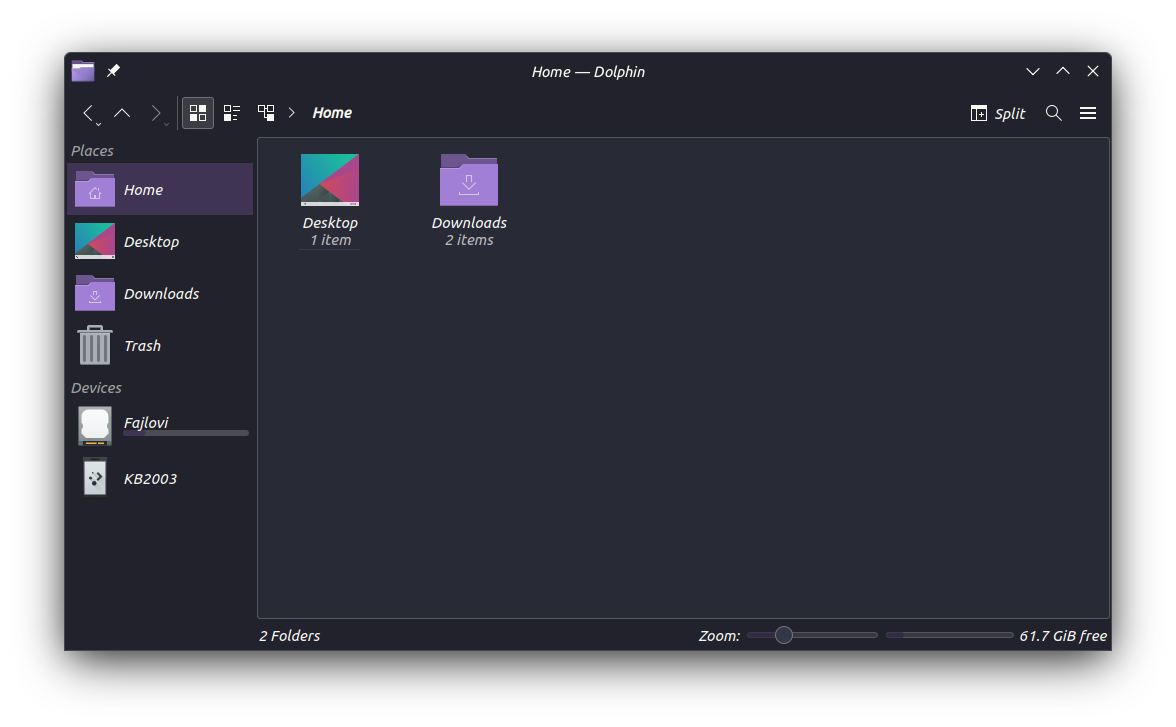Switch to Details tree view mode
This screenshot has height=727, width=1176.
pos(266,113)
